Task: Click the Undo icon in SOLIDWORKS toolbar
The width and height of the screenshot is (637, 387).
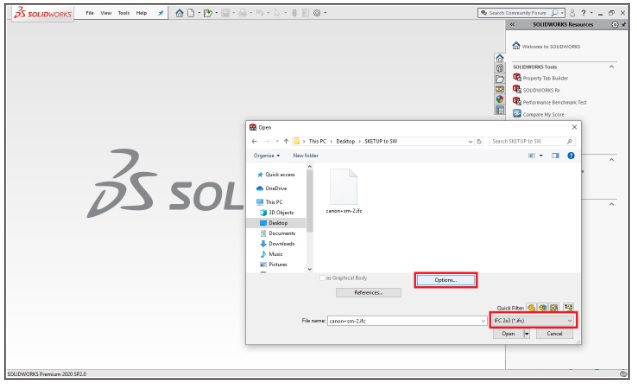Action: coord(259,13)
